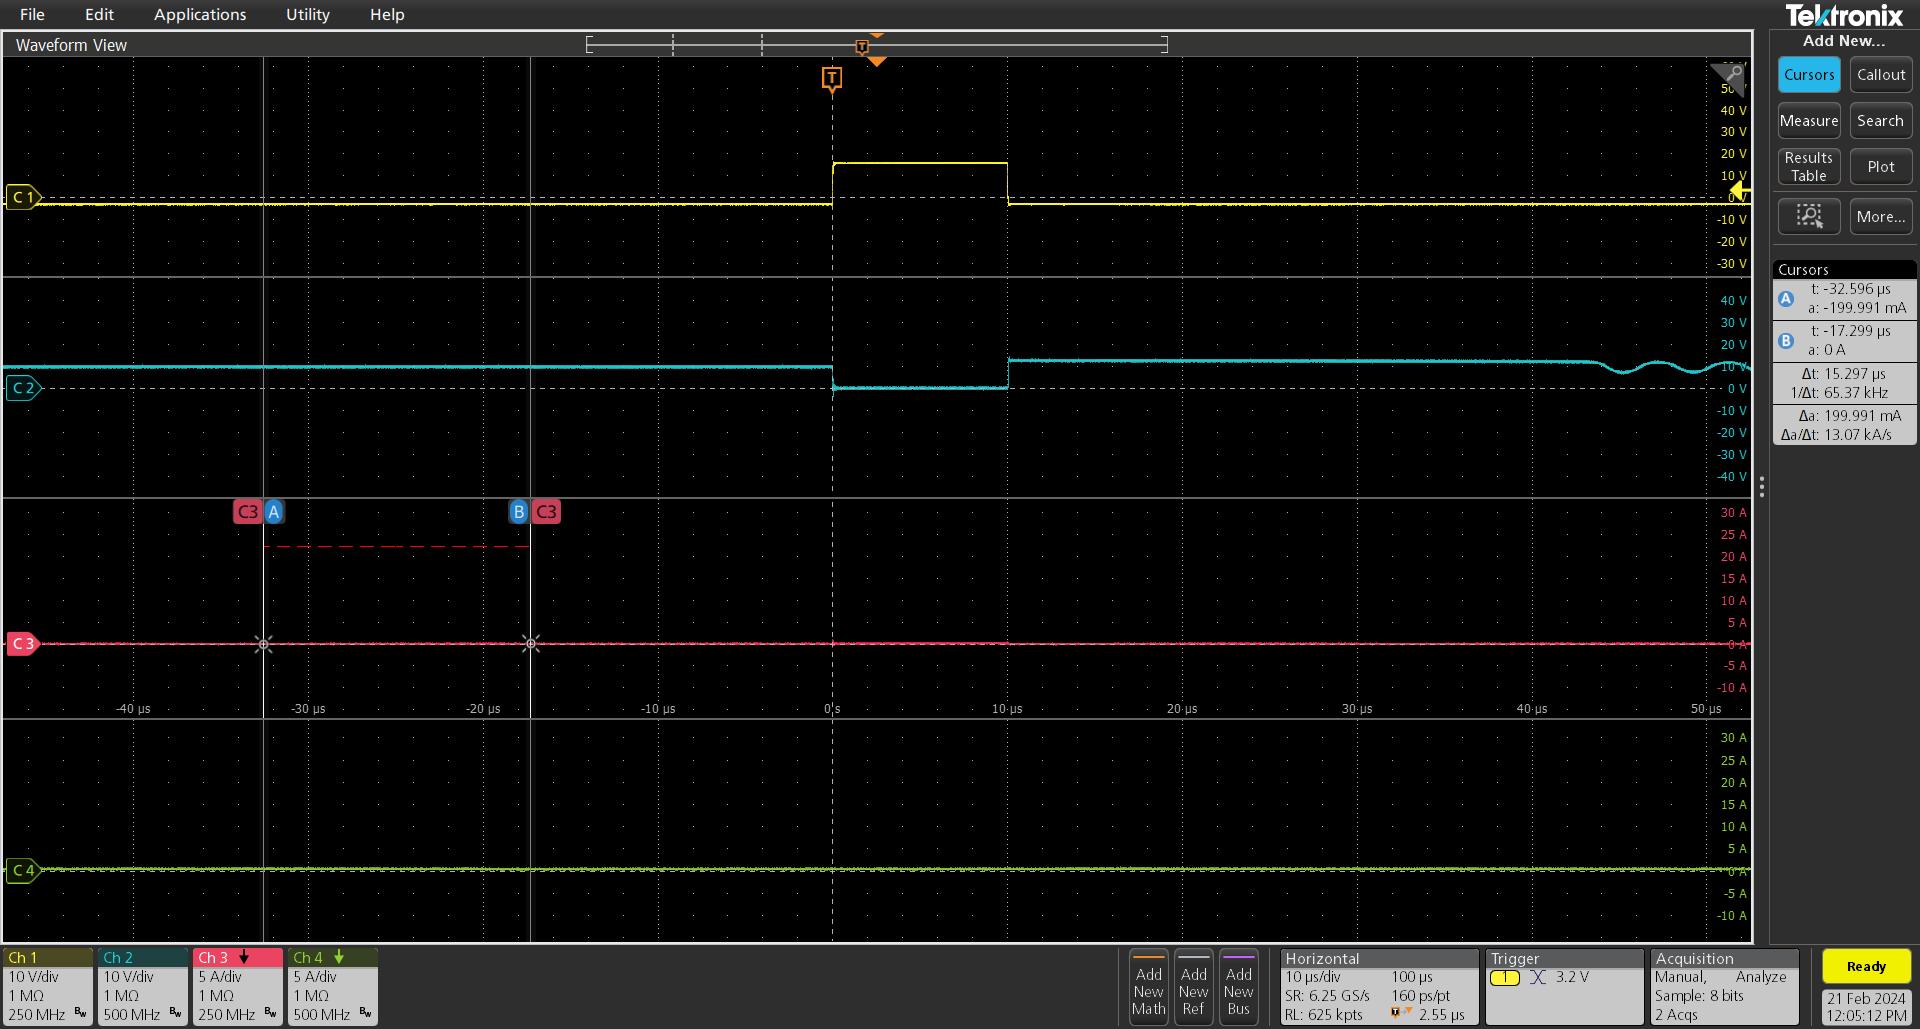Click Add New Math button

pyautogui.click(x=1148, y=986)
